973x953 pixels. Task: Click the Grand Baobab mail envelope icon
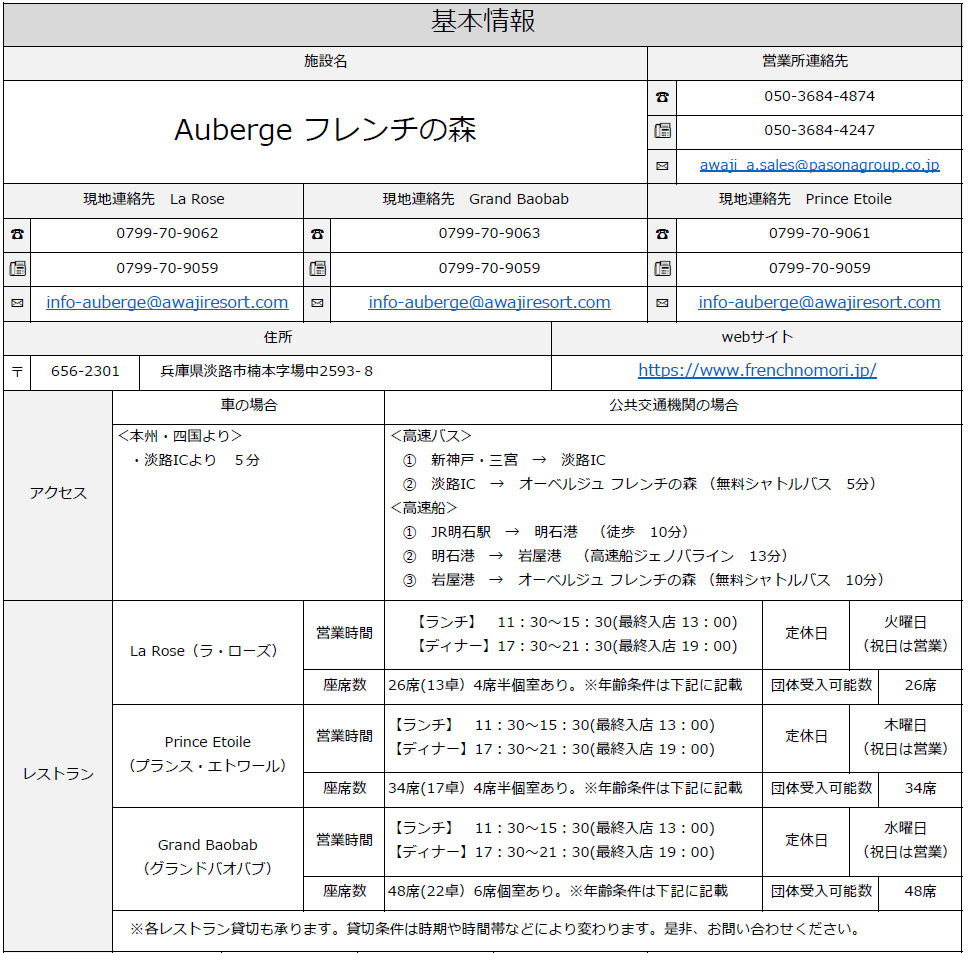pyautogui.click(x=317, y=303)
